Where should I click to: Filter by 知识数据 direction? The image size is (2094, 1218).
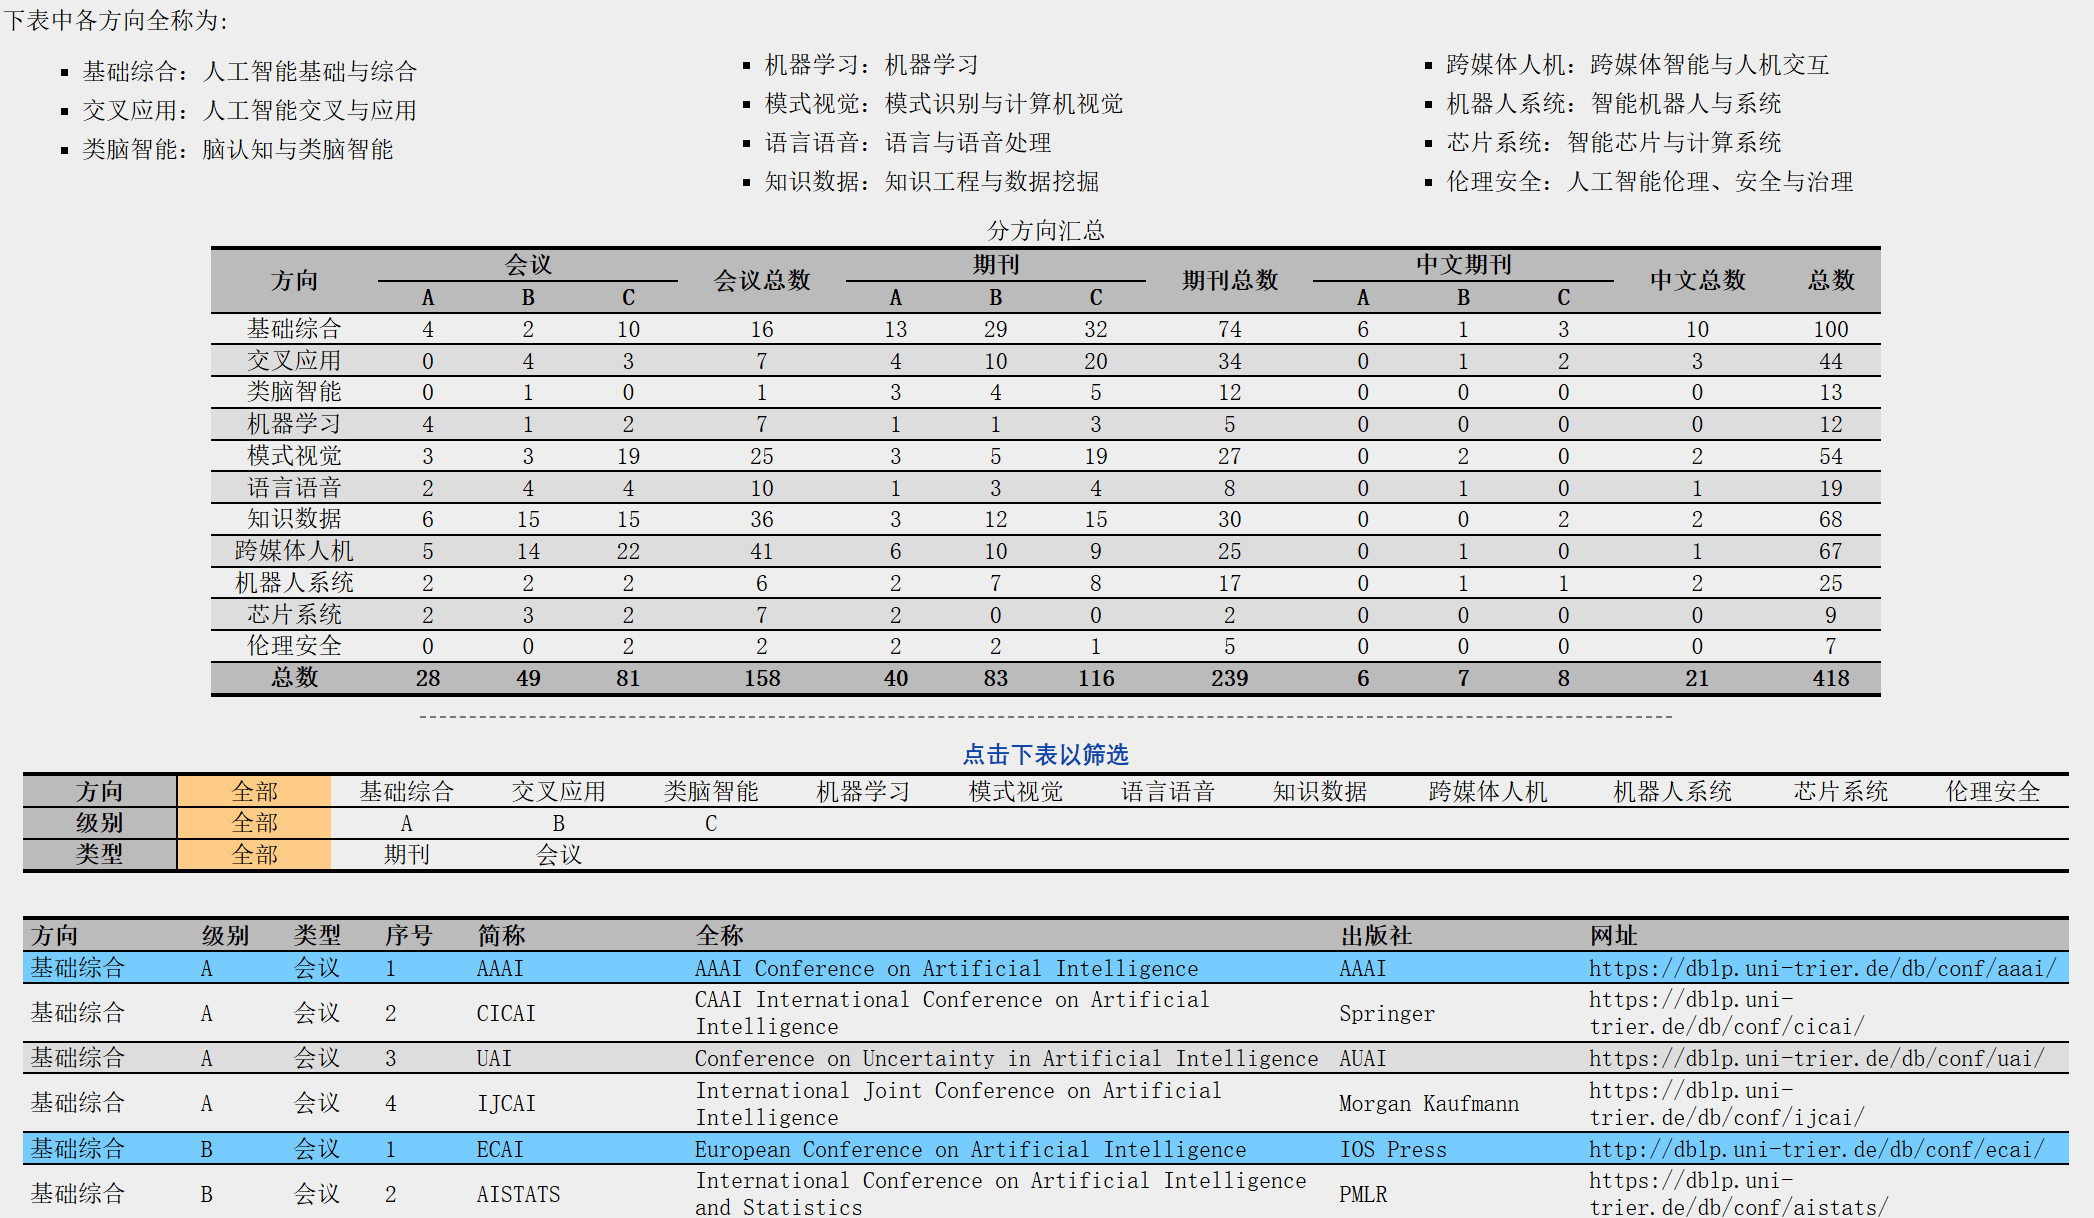(1319, 792)
